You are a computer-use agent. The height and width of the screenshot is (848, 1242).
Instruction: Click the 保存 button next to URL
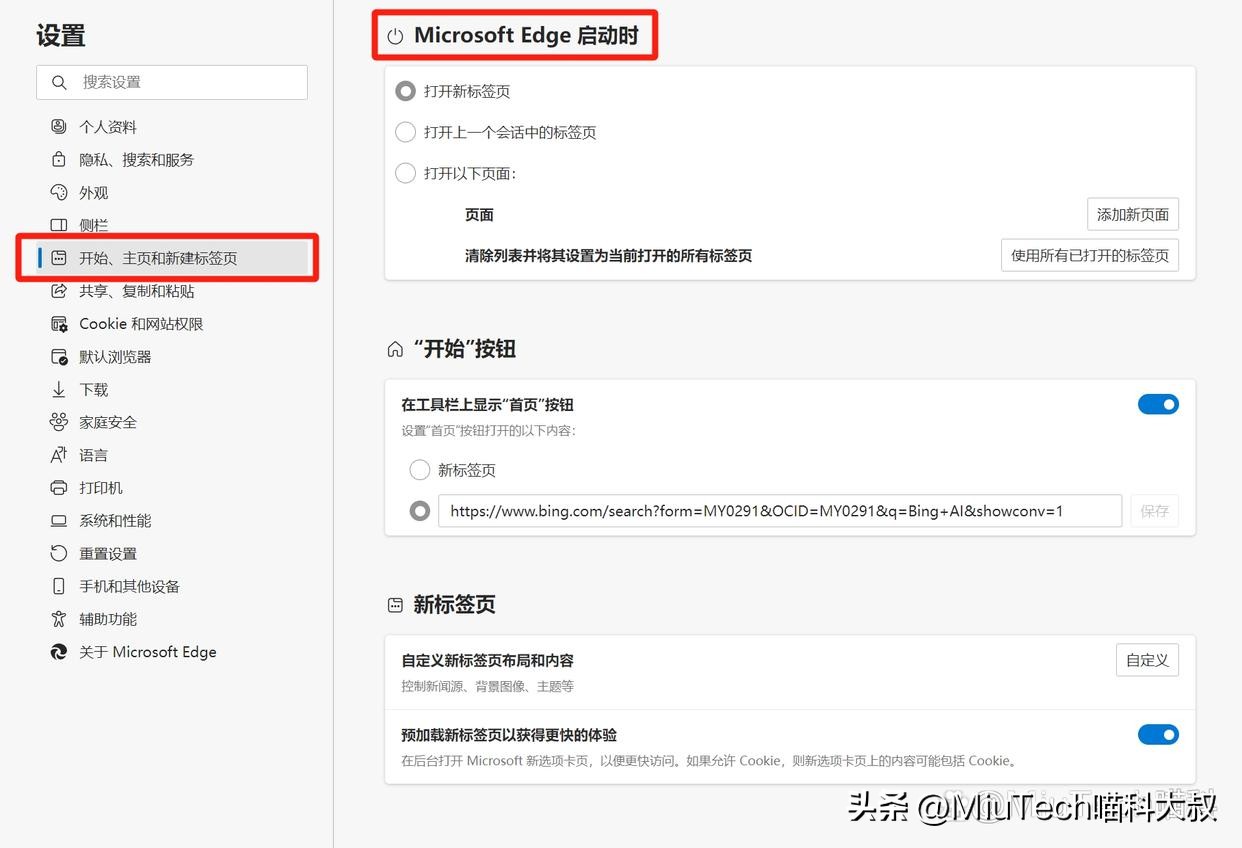tap(1154, 511)
